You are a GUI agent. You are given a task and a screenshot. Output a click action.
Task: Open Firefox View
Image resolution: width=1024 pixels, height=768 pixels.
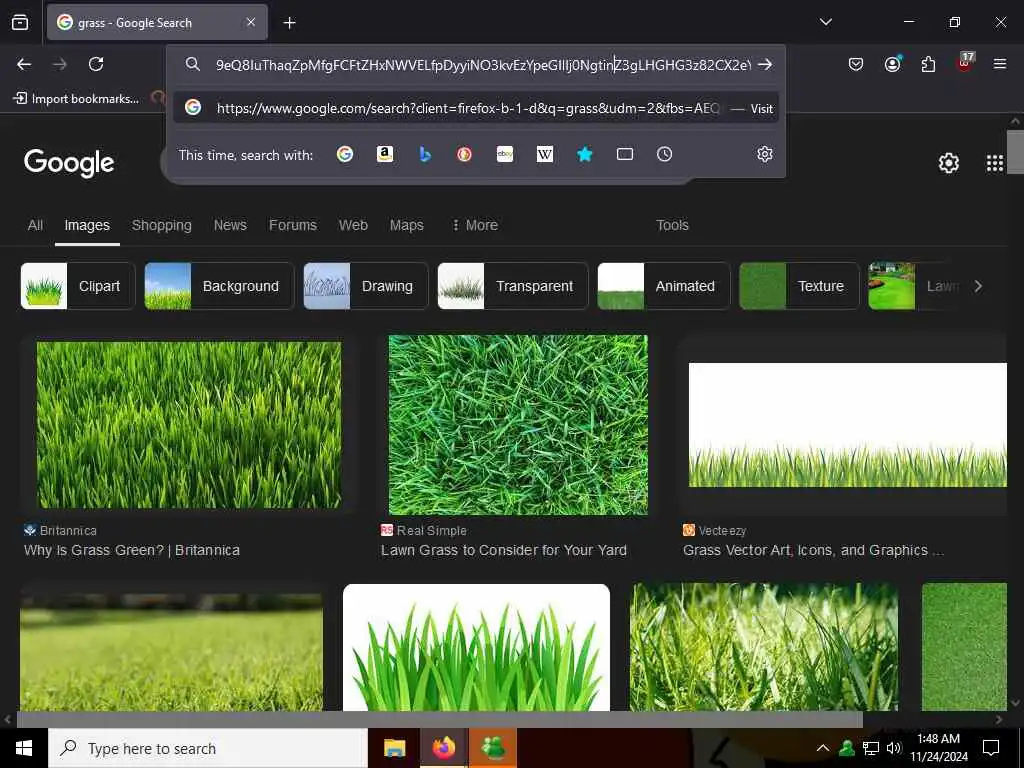click(20, 23)
